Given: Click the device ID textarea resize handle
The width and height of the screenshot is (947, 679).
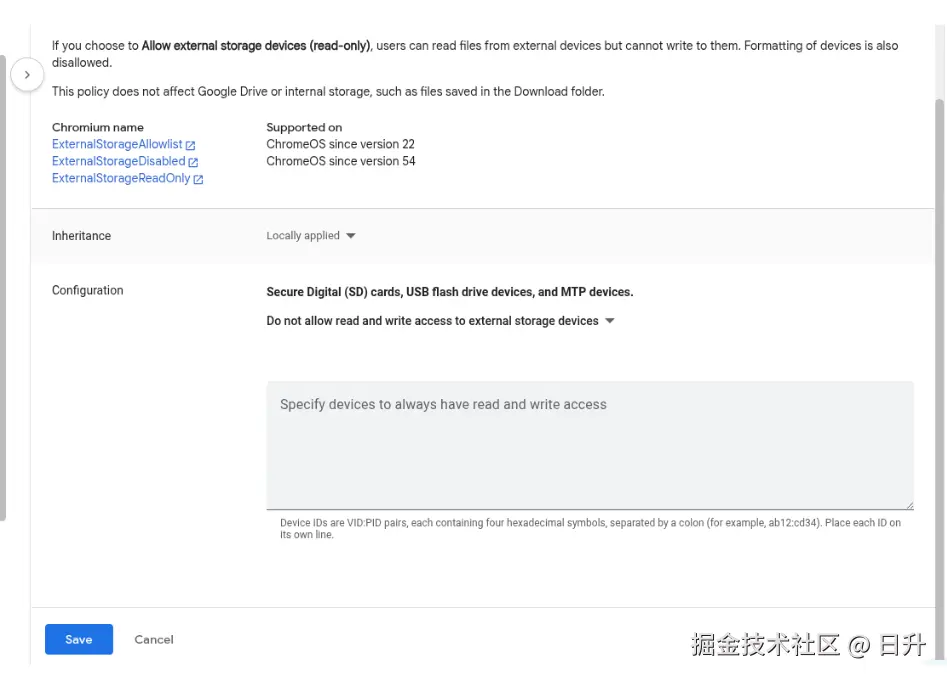Looking at the screenshot, I should coord(909,505).
